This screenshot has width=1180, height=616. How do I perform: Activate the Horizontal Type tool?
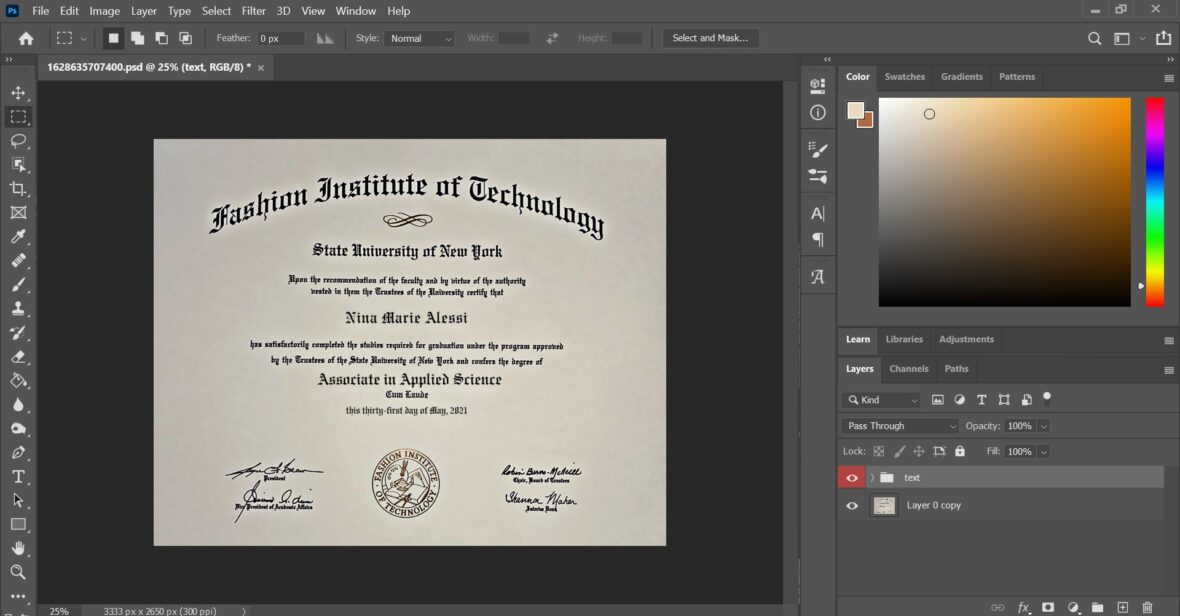point(18,476)
